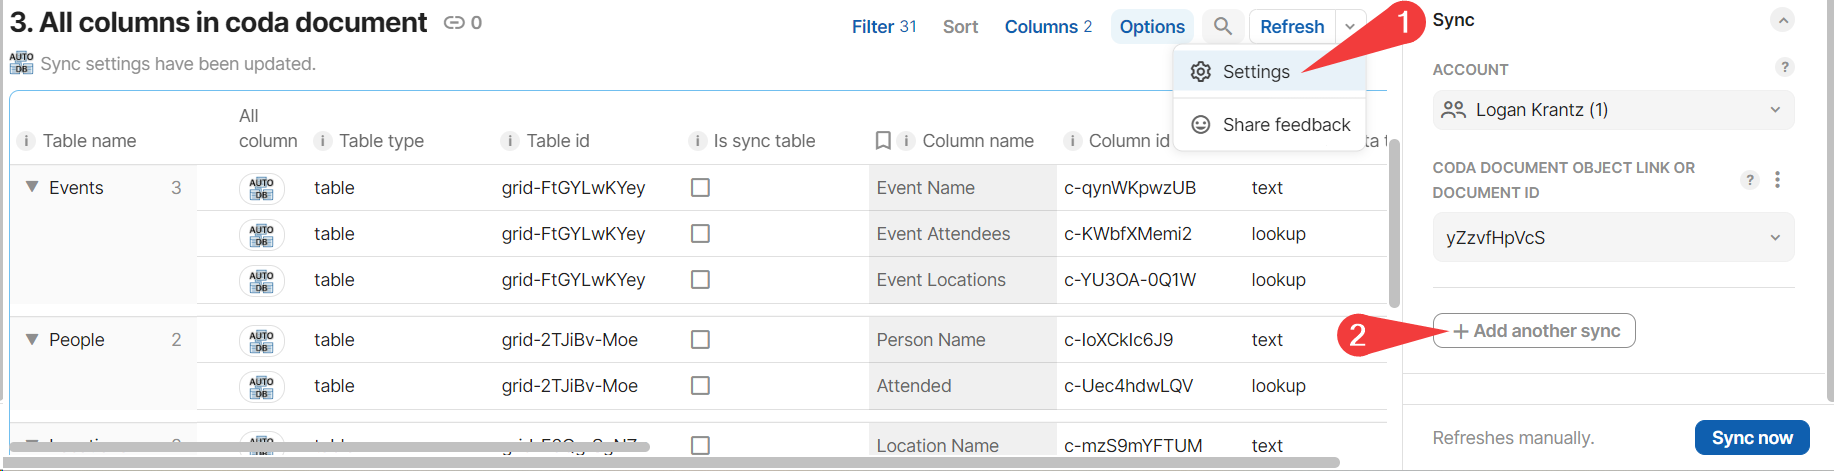Click the info icon beside Is sync table
The height and width of the screenshot is (471, 1834).
coord(698,141)
